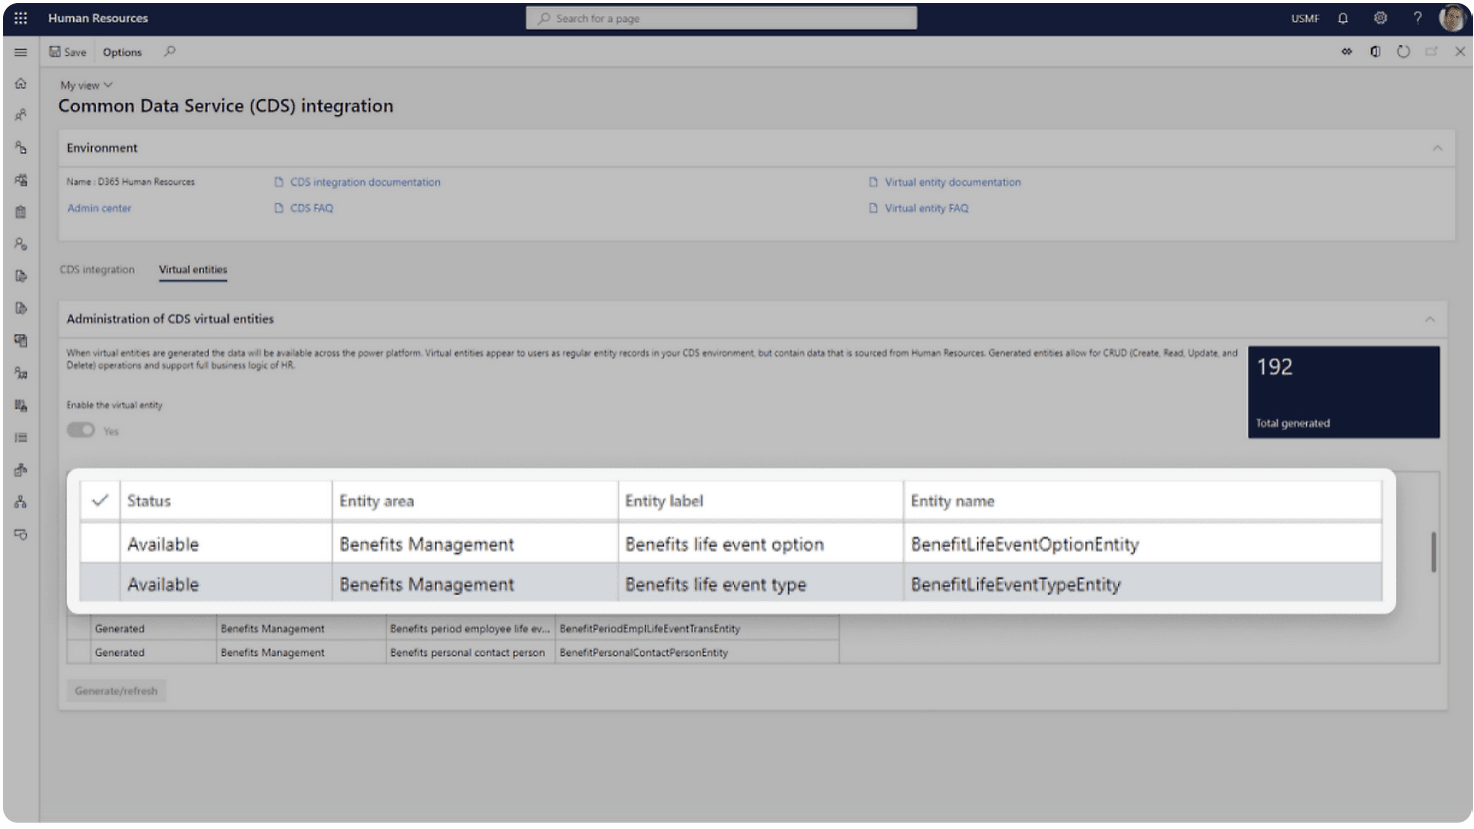Toggle Enable the virtual entity switch
Viewport: 1474px width, 829px height.
(x=81, y=430)
